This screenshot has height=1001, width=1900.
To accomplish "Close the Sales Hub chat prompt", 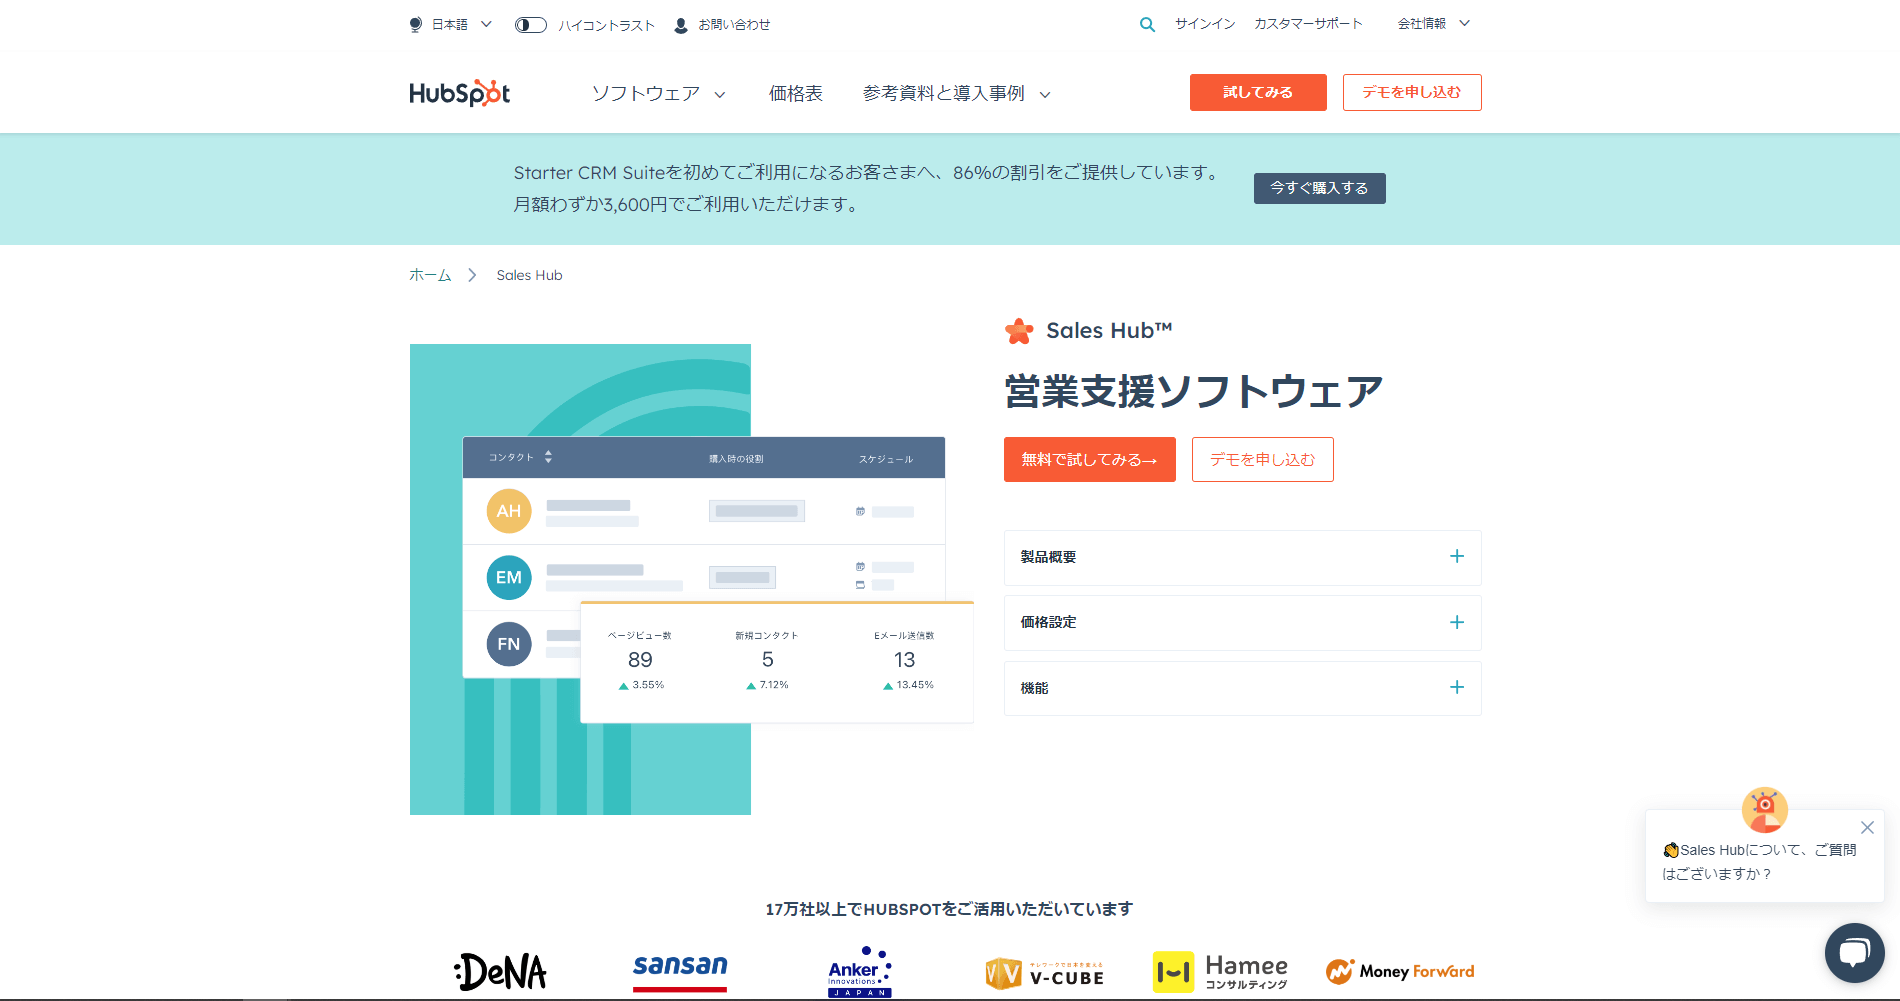I will 1867,827.
